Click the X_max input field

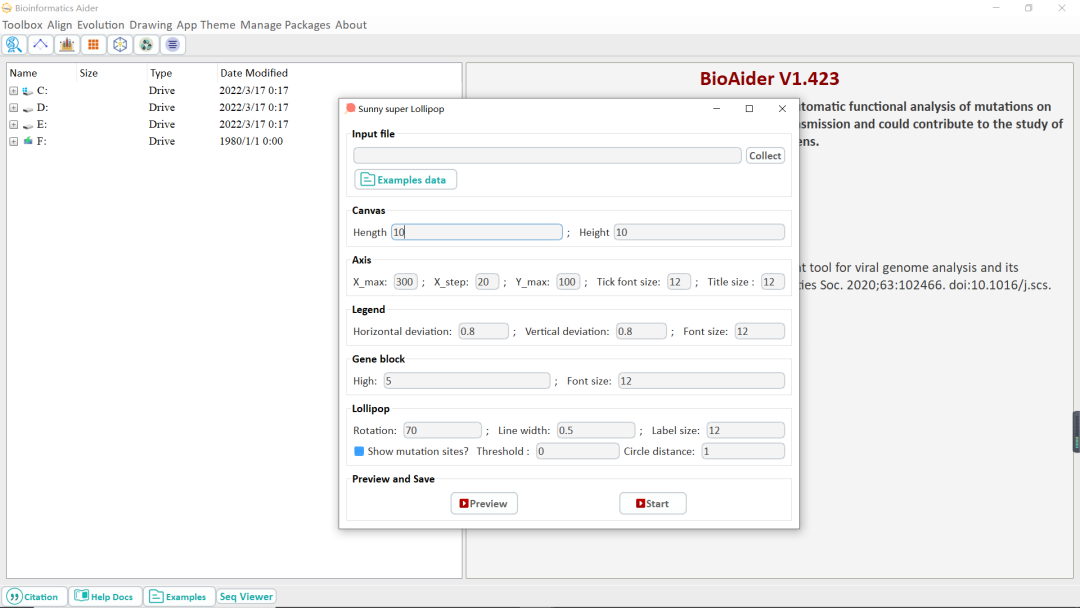click(405, 282)
